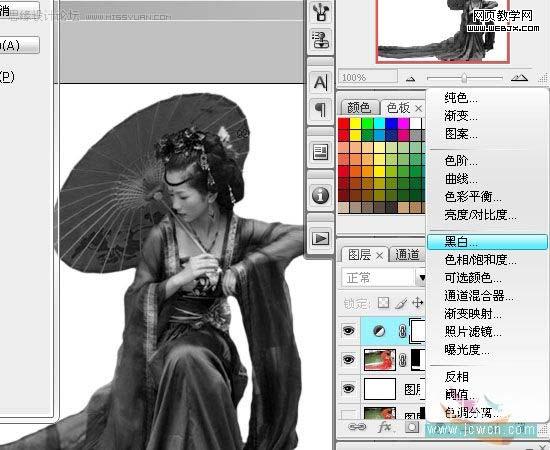Choose 纯色... from the adjustment menu

(461, 98)
